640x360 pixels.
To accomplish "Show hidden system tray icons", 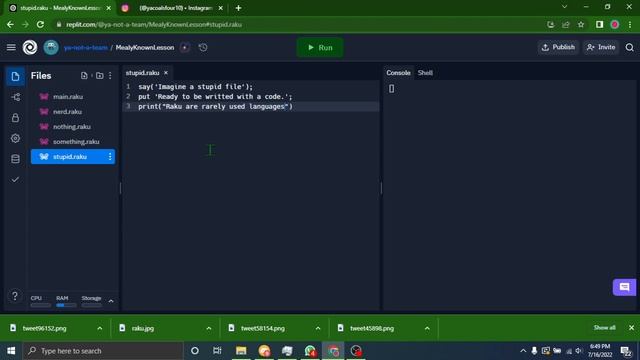I will [x=523, y=351].
